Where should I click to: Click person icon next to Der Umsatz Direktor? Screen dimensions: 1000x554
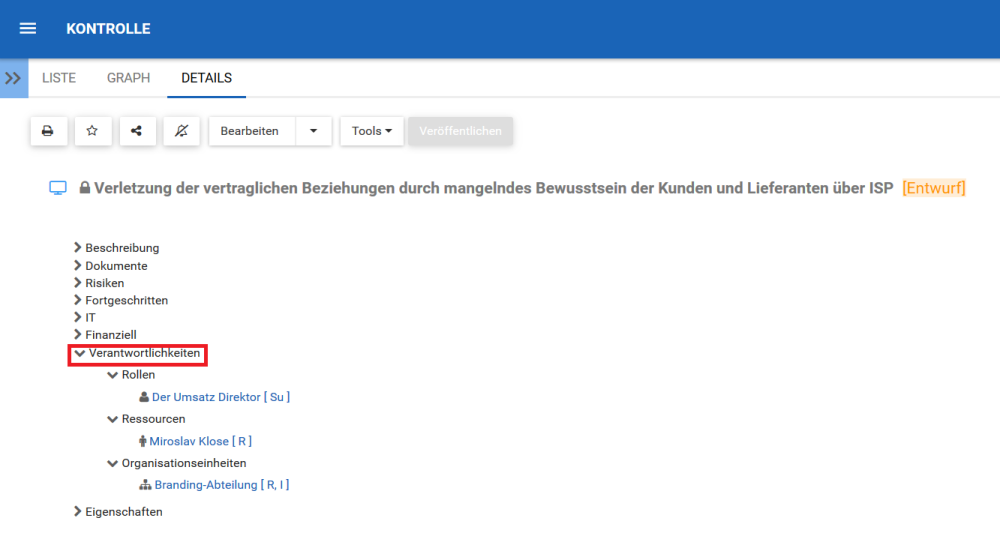coord(144,397)
